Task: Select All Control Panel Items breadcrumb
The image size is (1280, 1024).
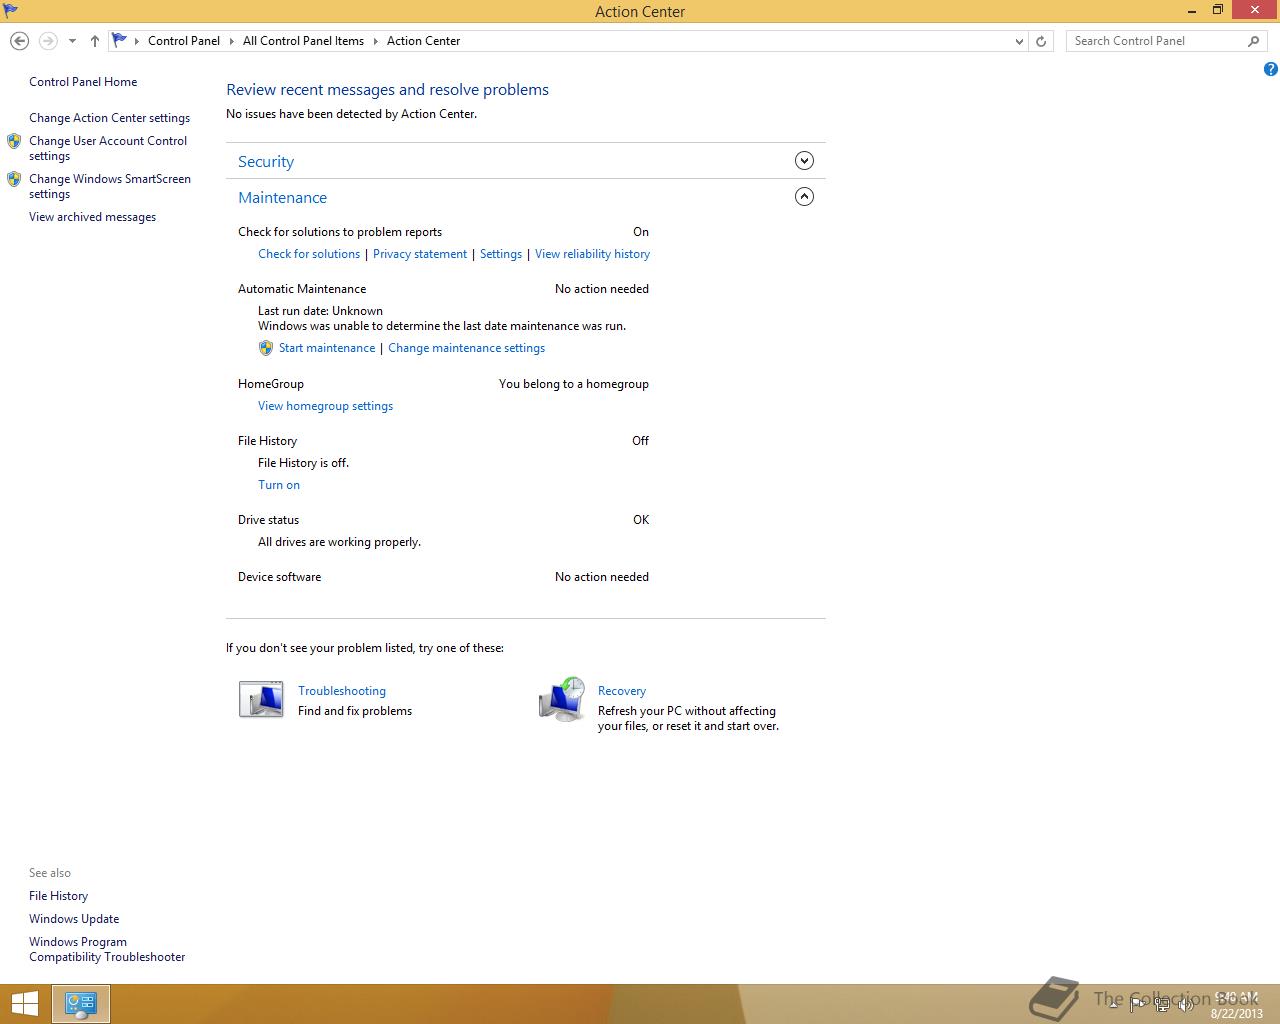Action: click(303, 41)
